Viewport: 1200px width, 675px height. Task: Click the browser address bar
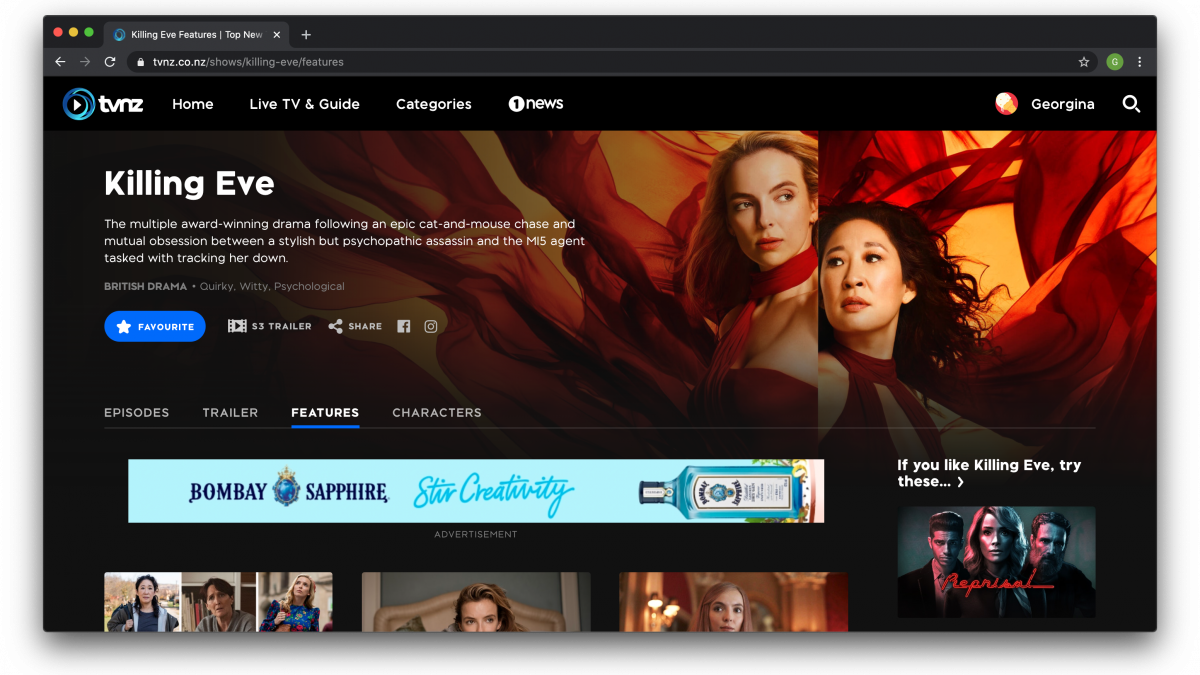[x=600, y=62]
